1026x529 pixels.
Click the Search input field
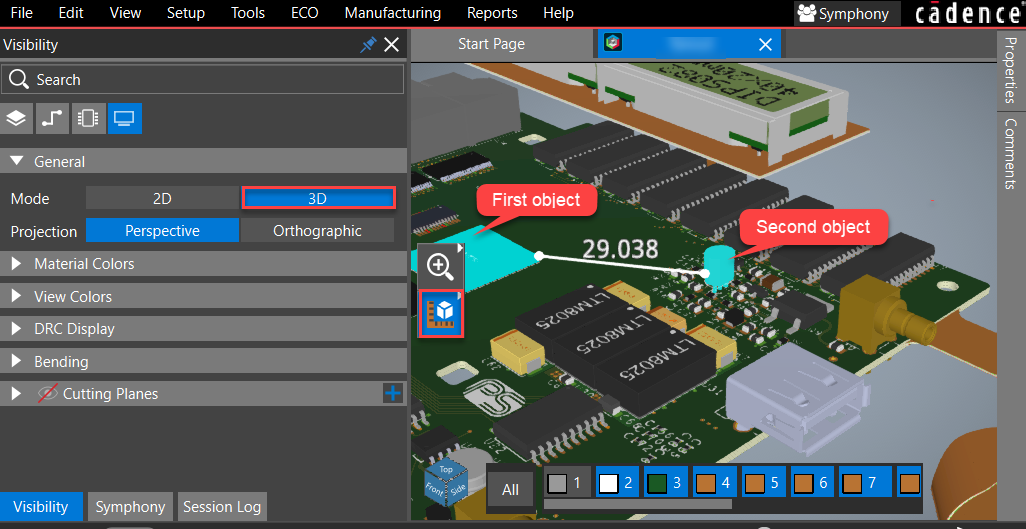(202, 80)
